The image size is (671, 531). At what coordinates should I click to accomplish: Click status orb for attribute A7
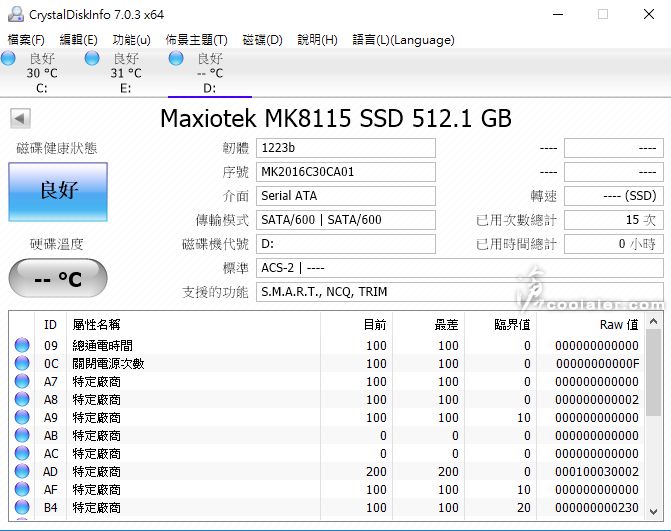tap(22, 381)
